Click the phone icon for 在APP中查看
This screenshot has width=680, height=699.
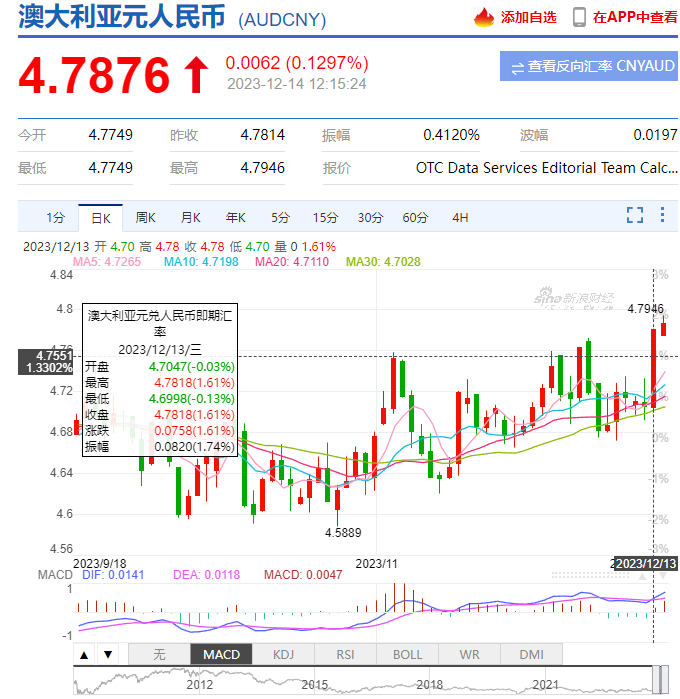[579, 17]
